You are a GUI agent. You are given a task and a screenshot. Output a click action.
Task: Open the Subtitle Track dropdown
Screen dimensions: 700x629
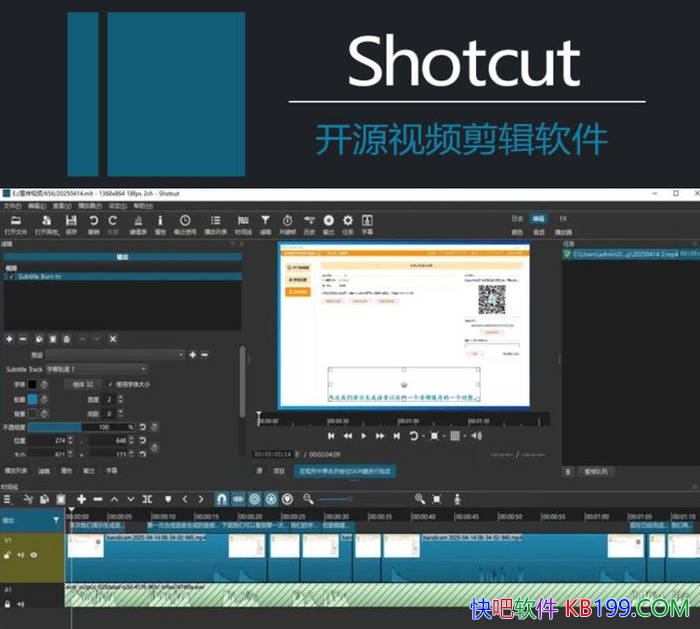(96, 369)
